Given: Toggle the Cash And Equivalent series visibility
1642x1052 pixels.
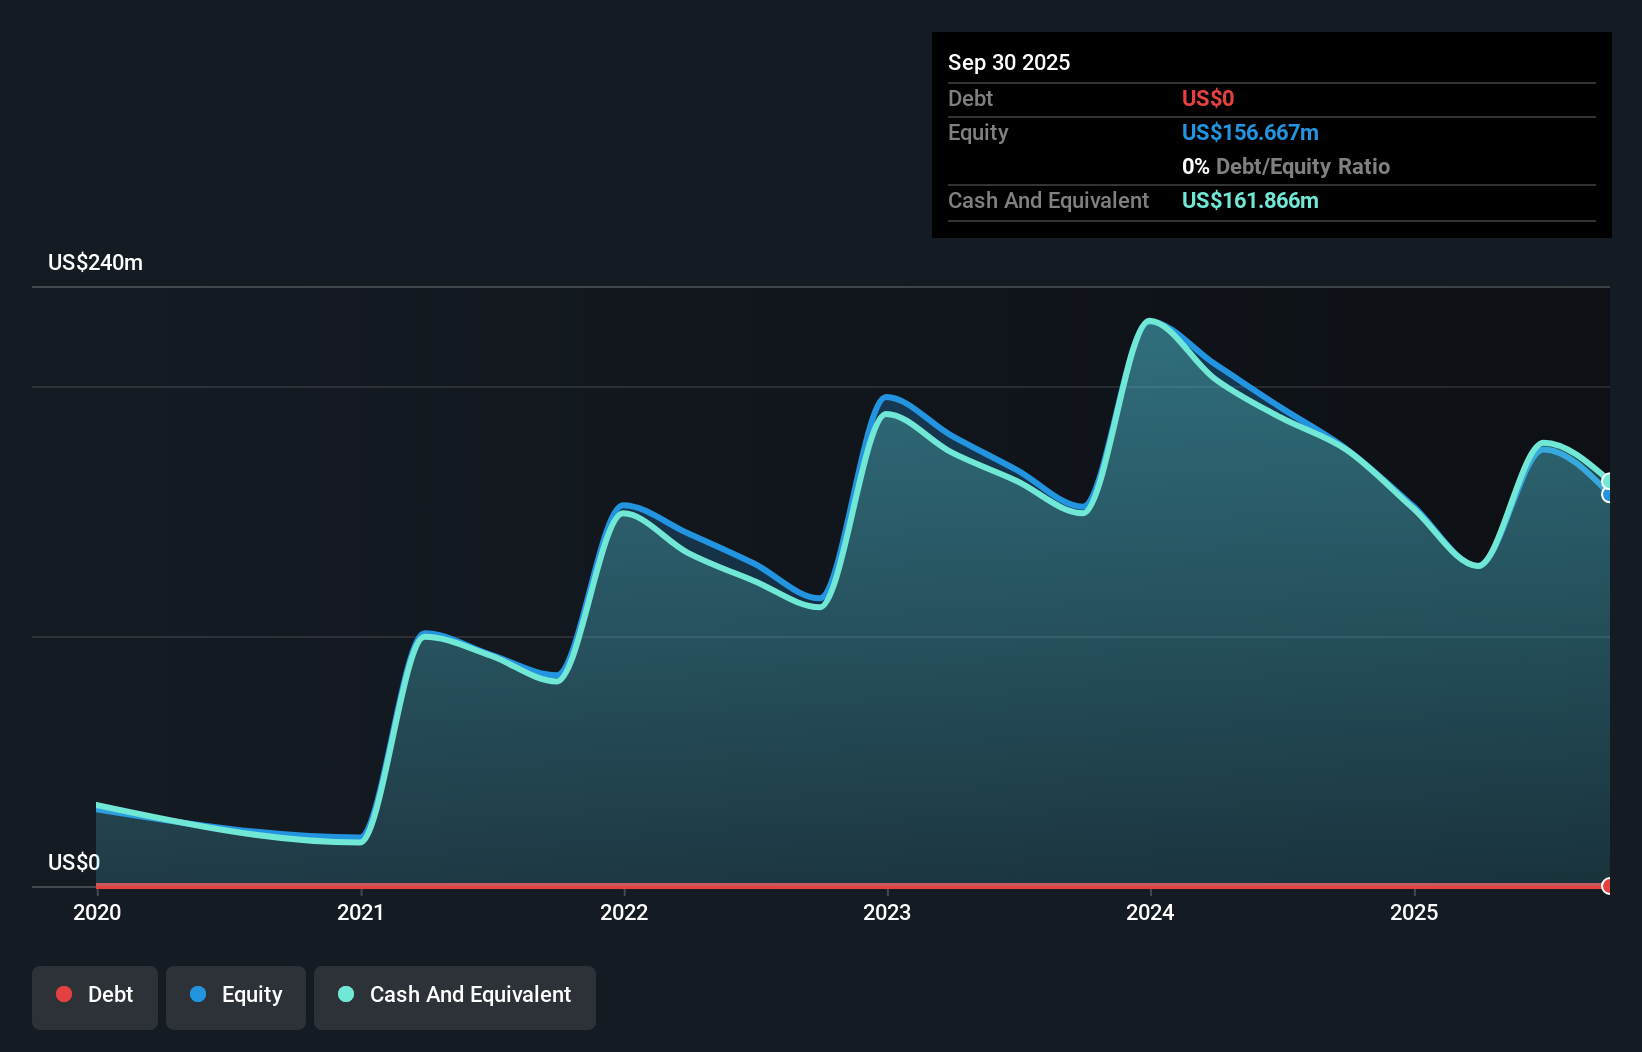Looking at the screenshot, I should tap(454, 995).
